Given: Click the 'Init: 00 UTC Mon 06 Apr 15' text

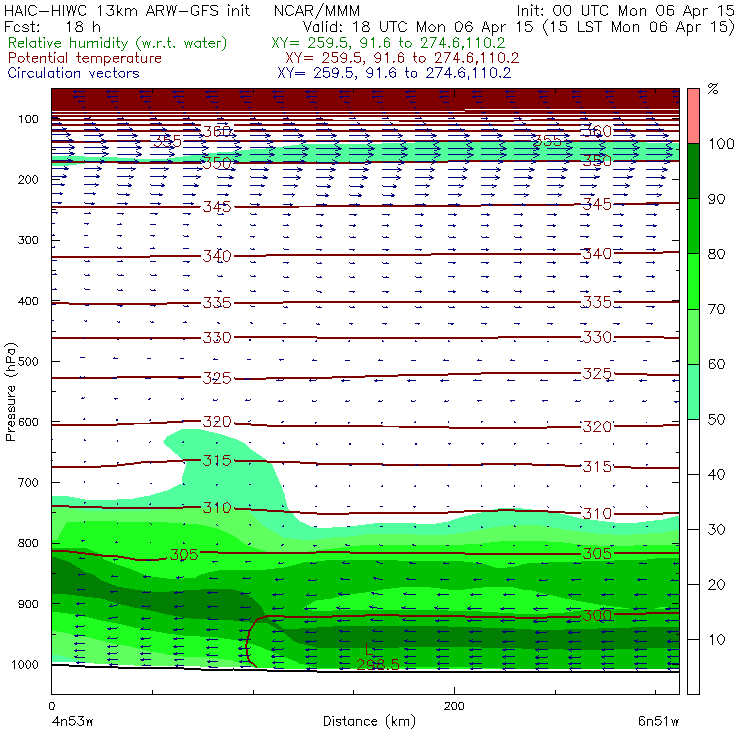Looking at the screenshot, I should (x=625, y=10).
